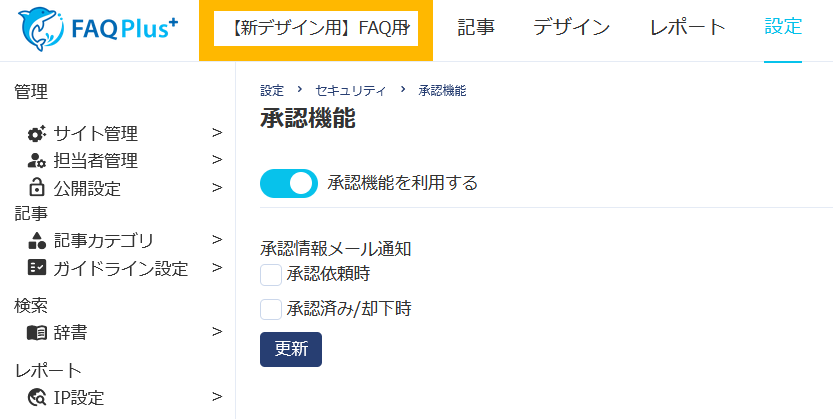This screenshot has height=419, width=833.
Task: Click the article category shapes icon
Action: (37, 241)
